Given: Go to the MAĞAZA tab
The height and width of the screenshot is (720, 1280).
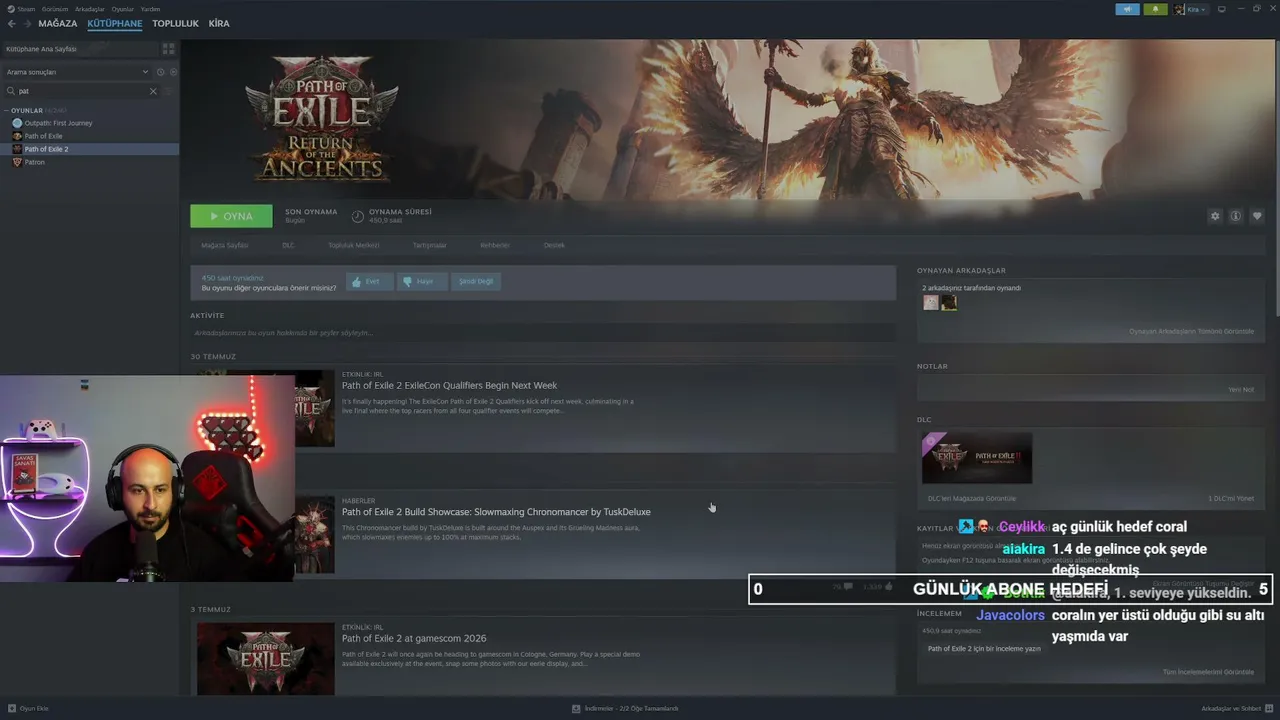Looking at the screenshot, I should [58, 24].
